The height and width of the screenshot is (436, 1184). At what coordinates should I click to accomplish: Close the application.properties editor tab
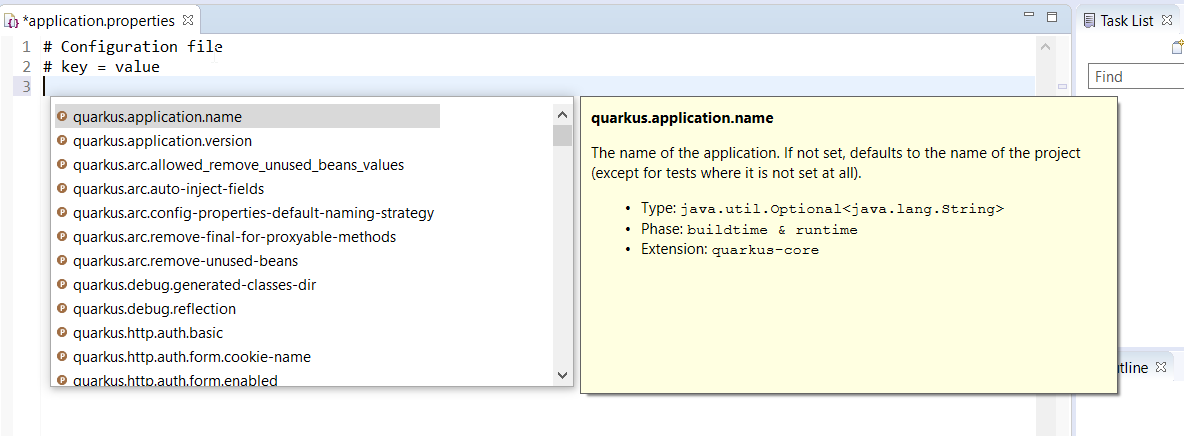(x=189, y=20)
